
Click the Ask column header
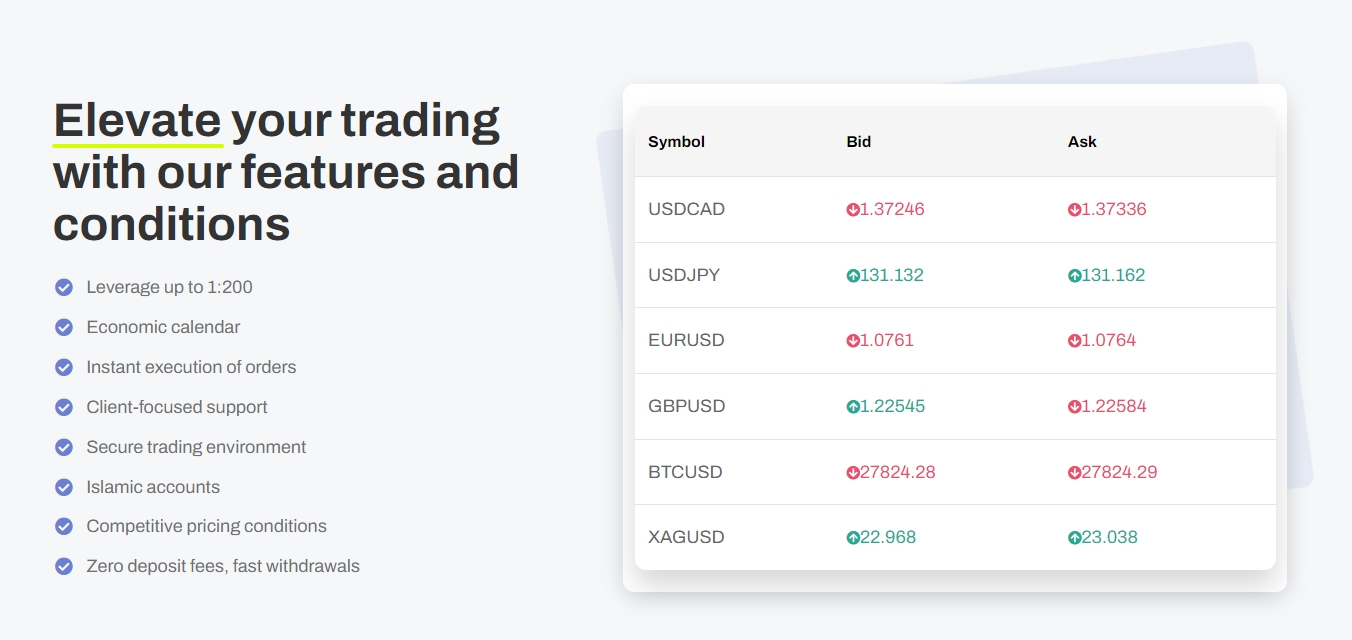[x=1082, y=142]
